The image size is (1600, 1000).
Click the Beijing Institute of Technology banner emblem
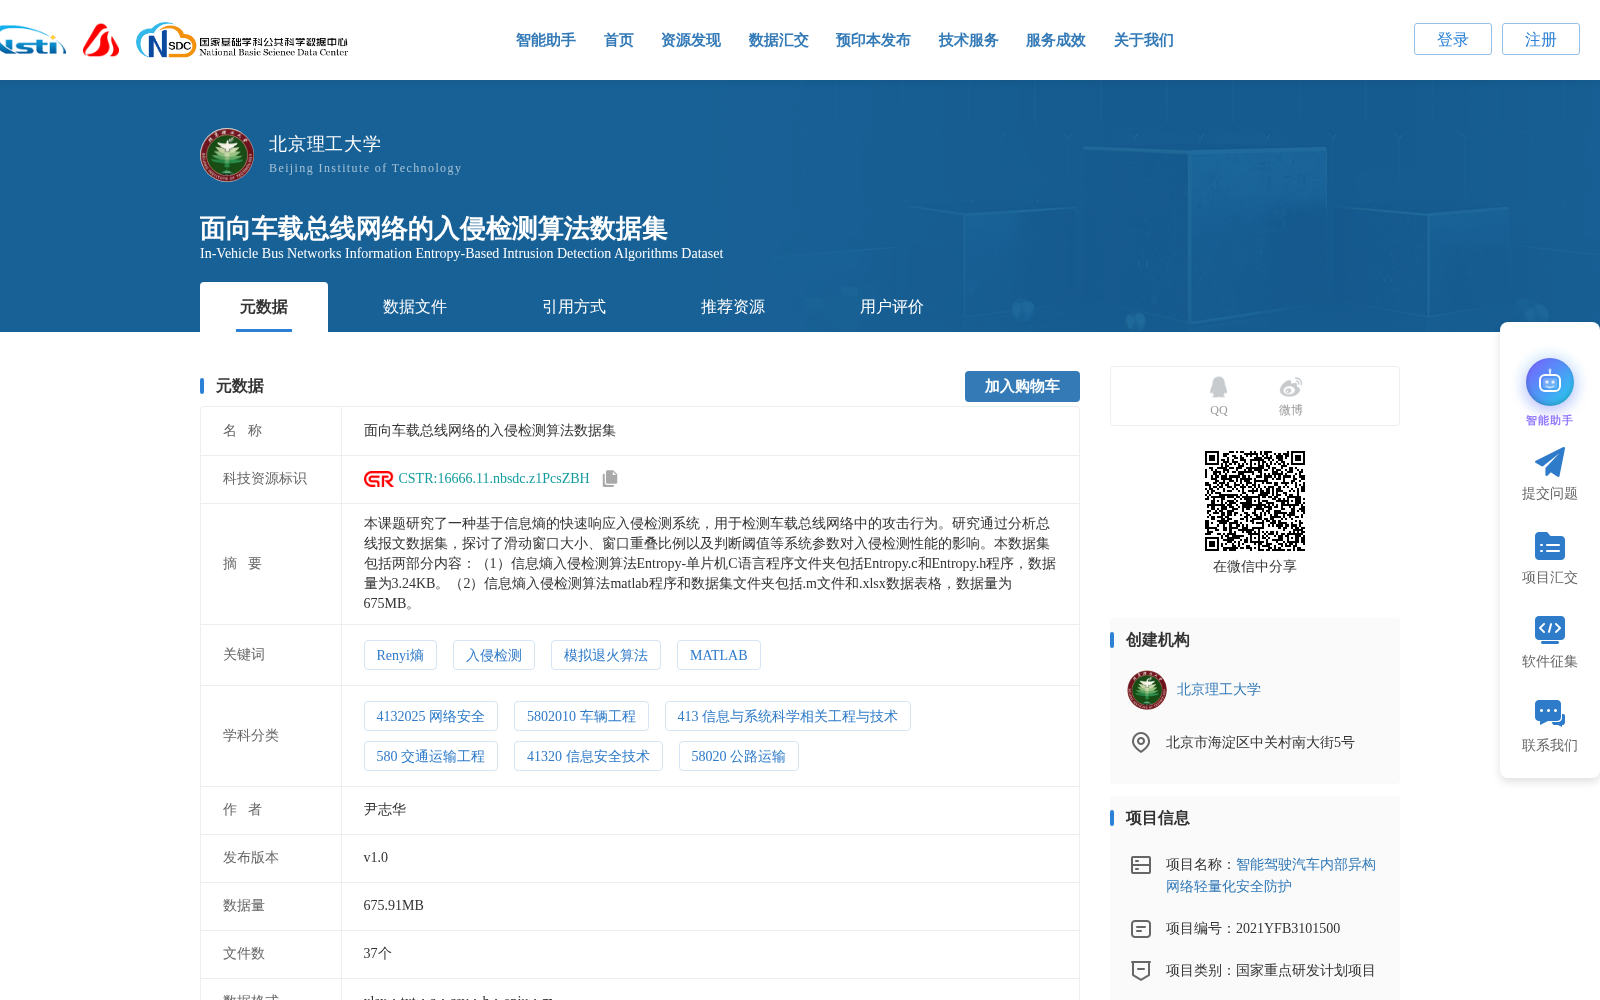pos(227,155)
